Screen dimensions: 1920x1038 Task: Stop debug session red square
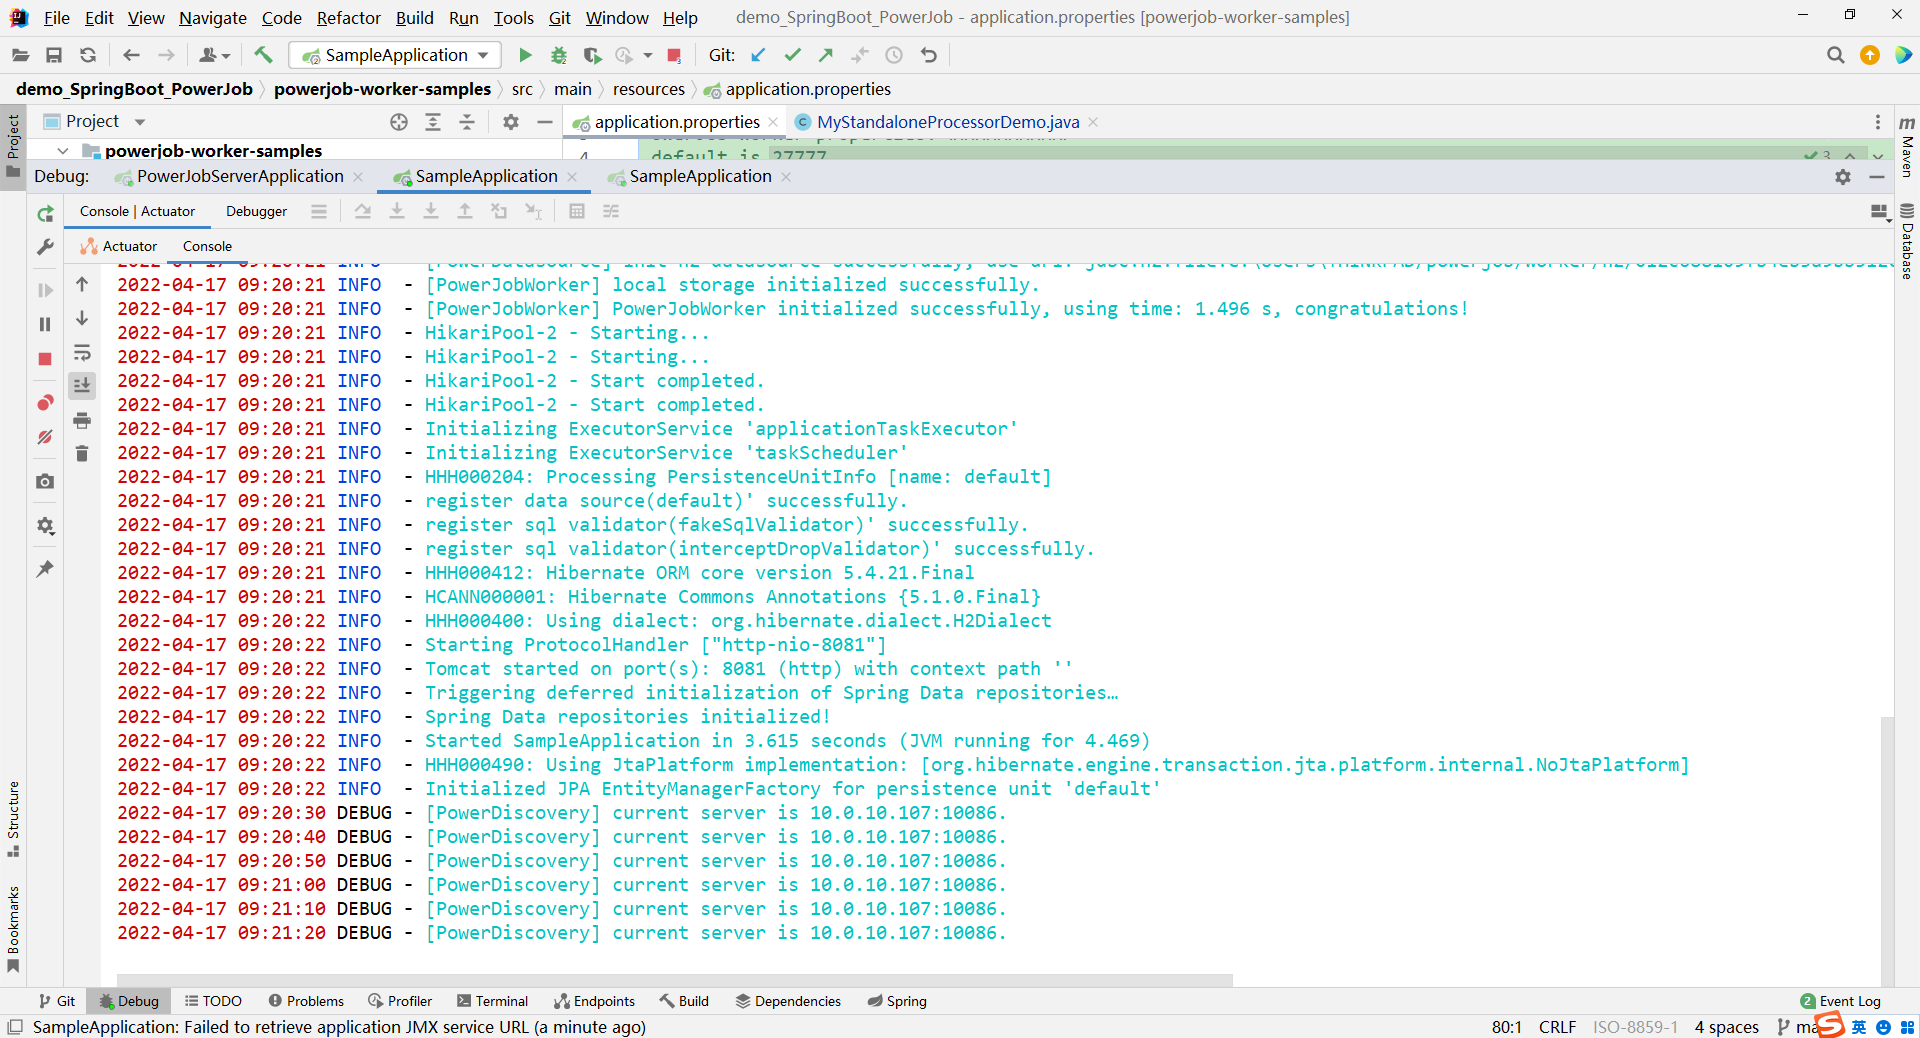[45, 359]
